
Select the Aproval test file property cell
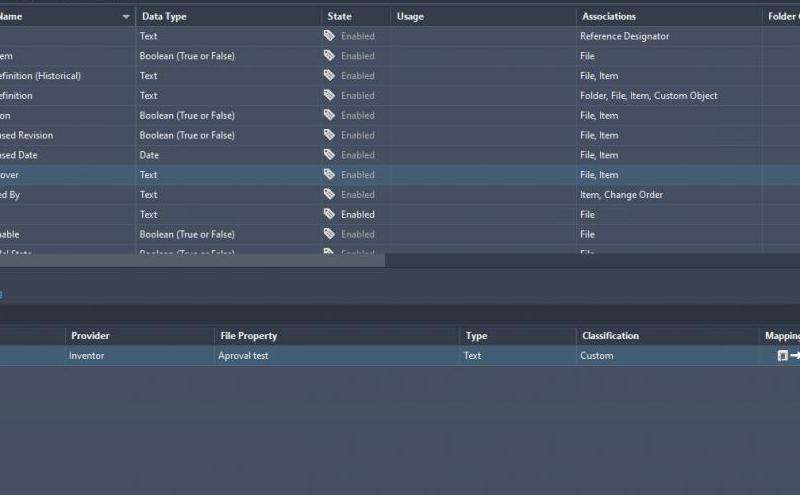(x=244, y=356)
